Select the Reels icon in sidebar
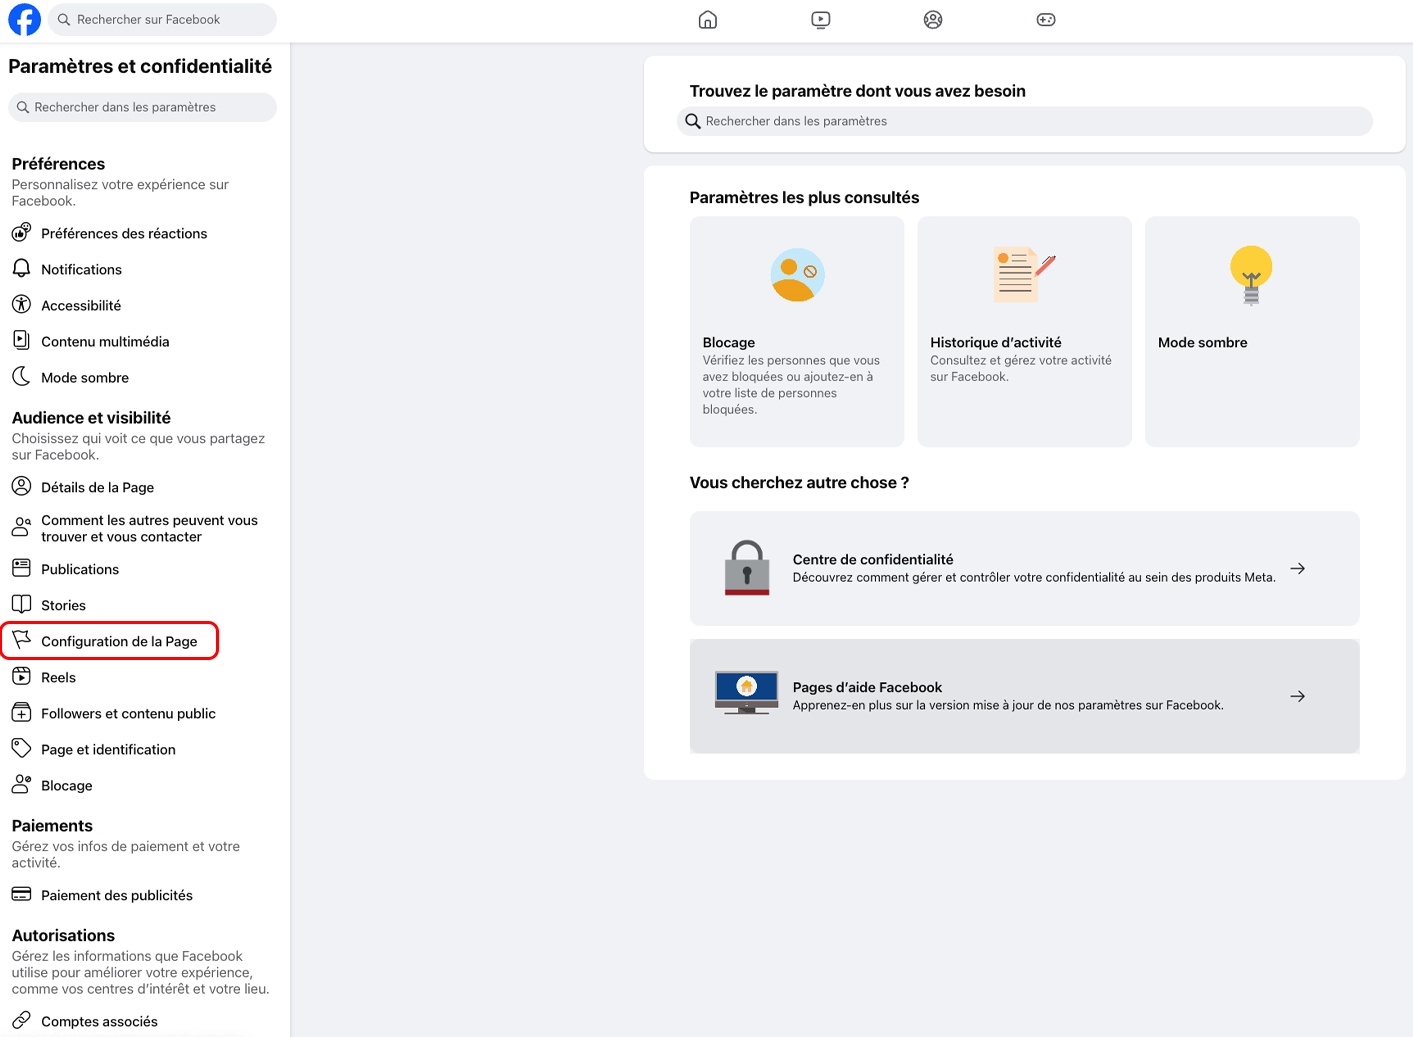Image resolution: width=1413 pixels, height=1037 pixels. 22,676
